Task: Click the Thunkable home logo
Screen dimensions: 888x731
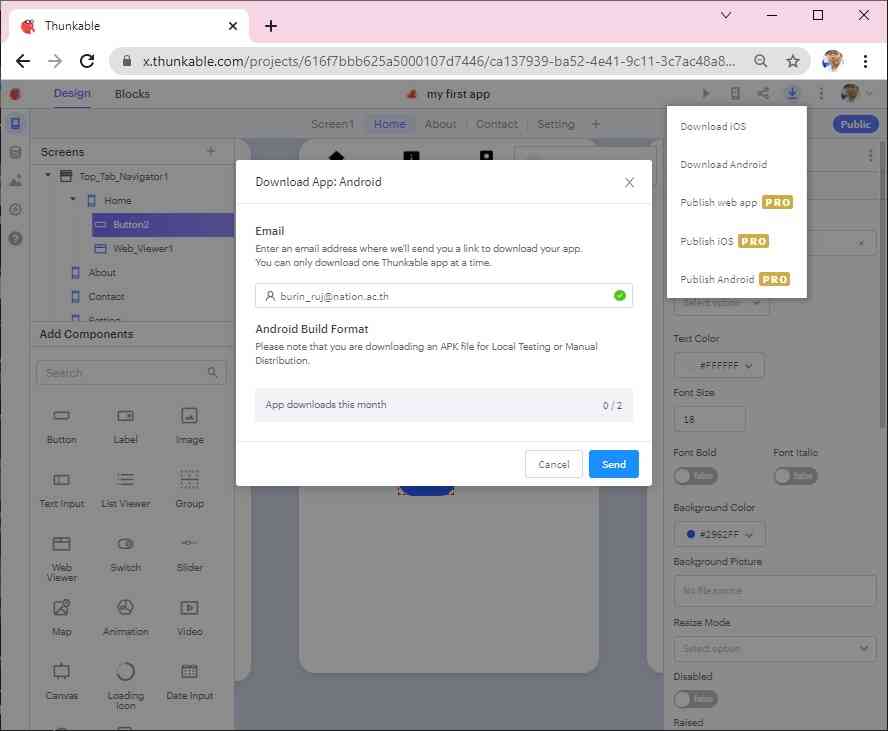Action: [x=15, y=94]
